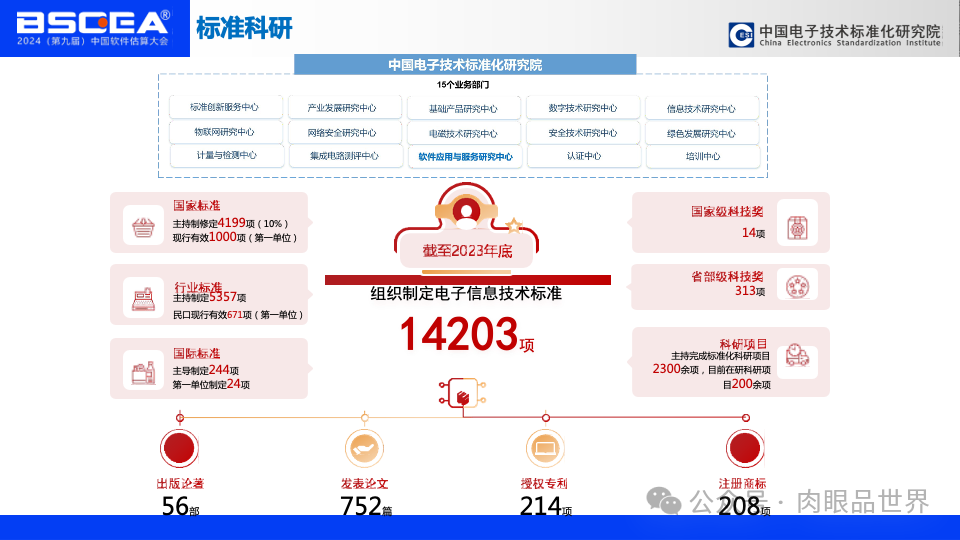960x540 pixels.
Task: Select the cash register icon beside 行业标准
Action: (143, 299)
